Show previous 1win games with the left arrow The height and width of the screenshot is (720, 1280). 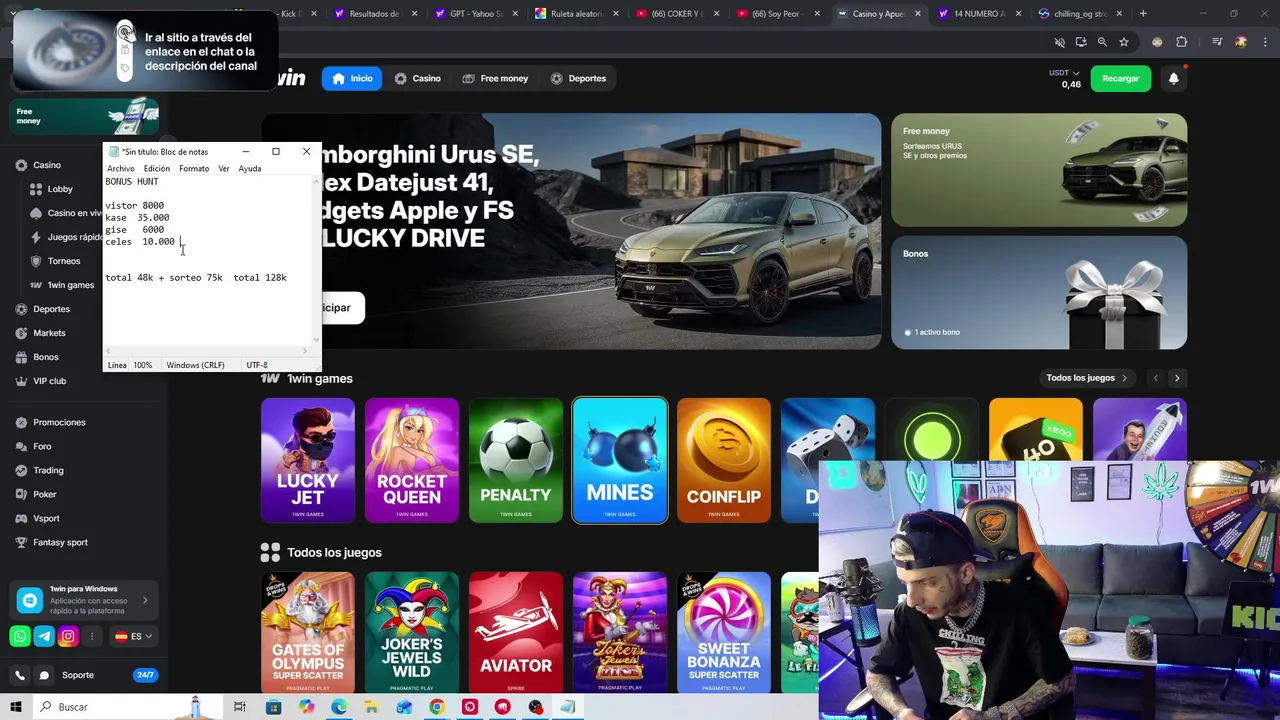click(1156, 378)
